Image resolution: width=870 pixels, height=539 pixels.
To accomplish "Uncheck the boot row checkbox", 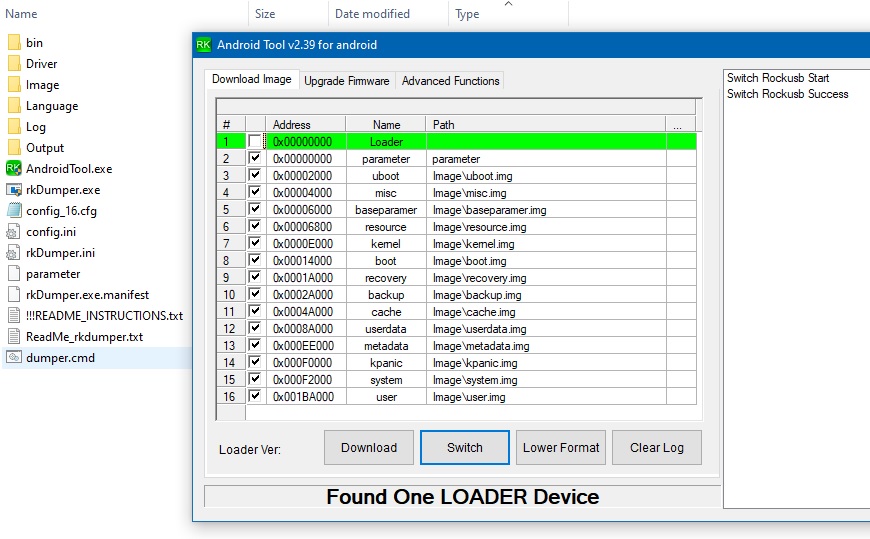I will 254,260.
